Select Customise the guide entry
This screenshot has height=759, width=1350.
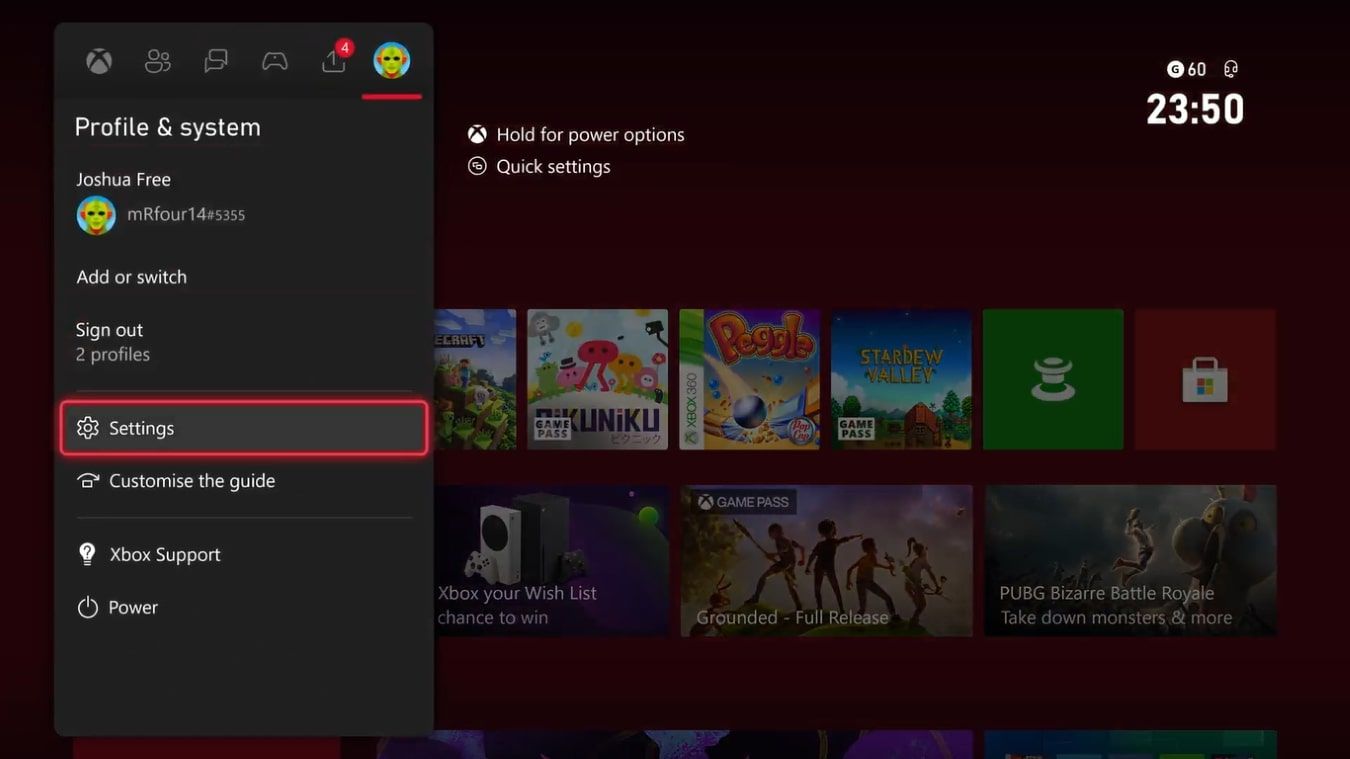coord(192,480)
